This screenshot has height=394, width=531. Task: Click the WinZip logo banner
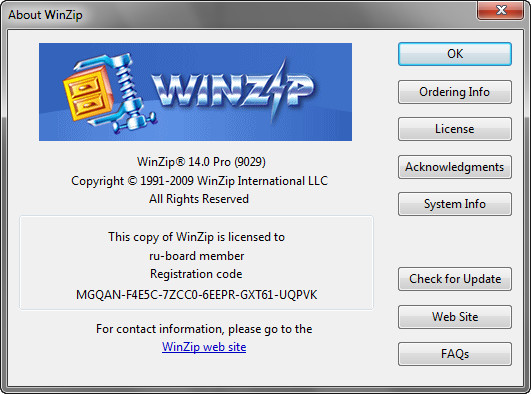[x=195, y=92]
